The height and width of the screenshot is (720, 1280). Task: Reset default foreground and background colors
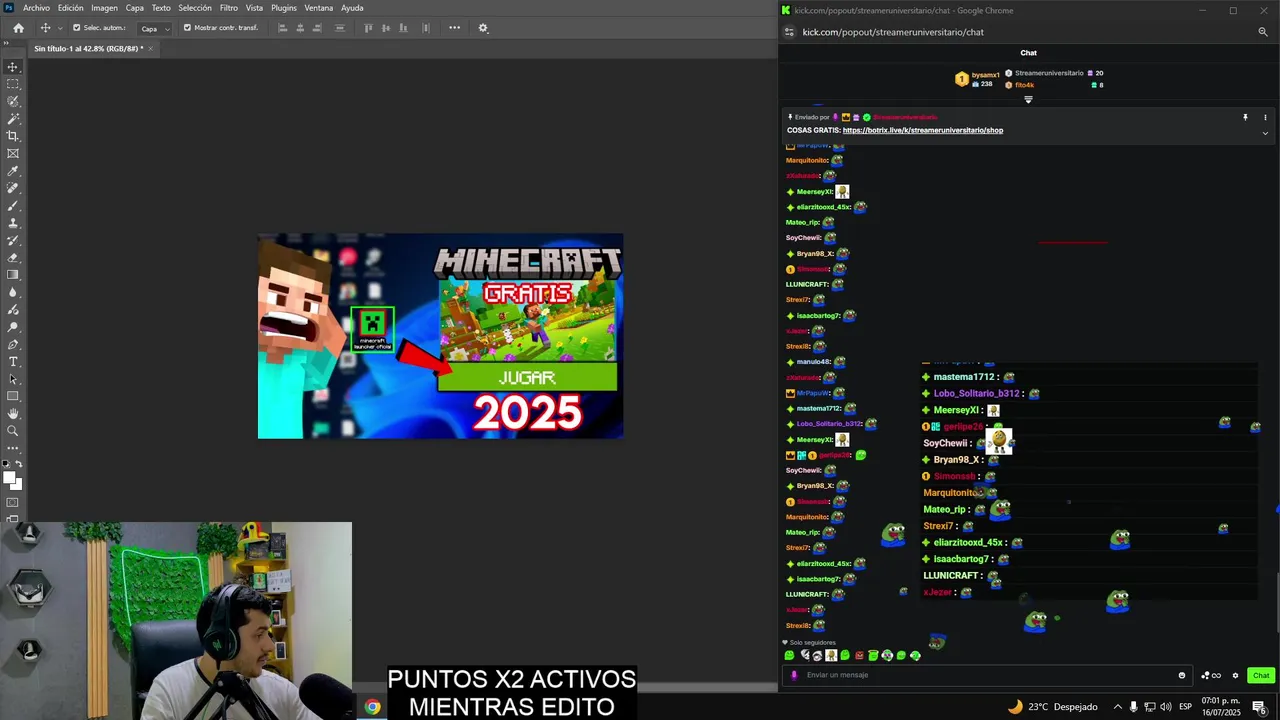pyautogui.click(x=8, y=464)
